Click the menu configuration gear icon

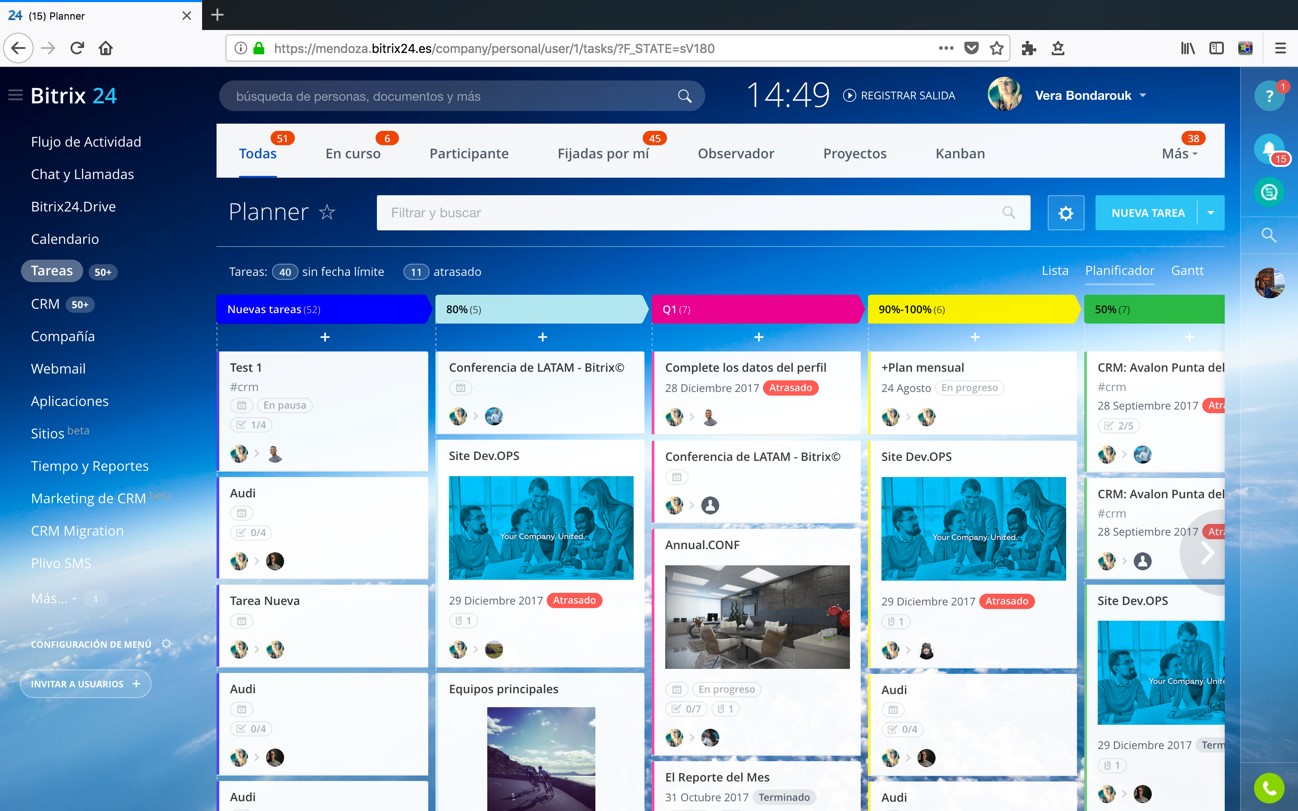pyautogui.click(x=167, y=644)
